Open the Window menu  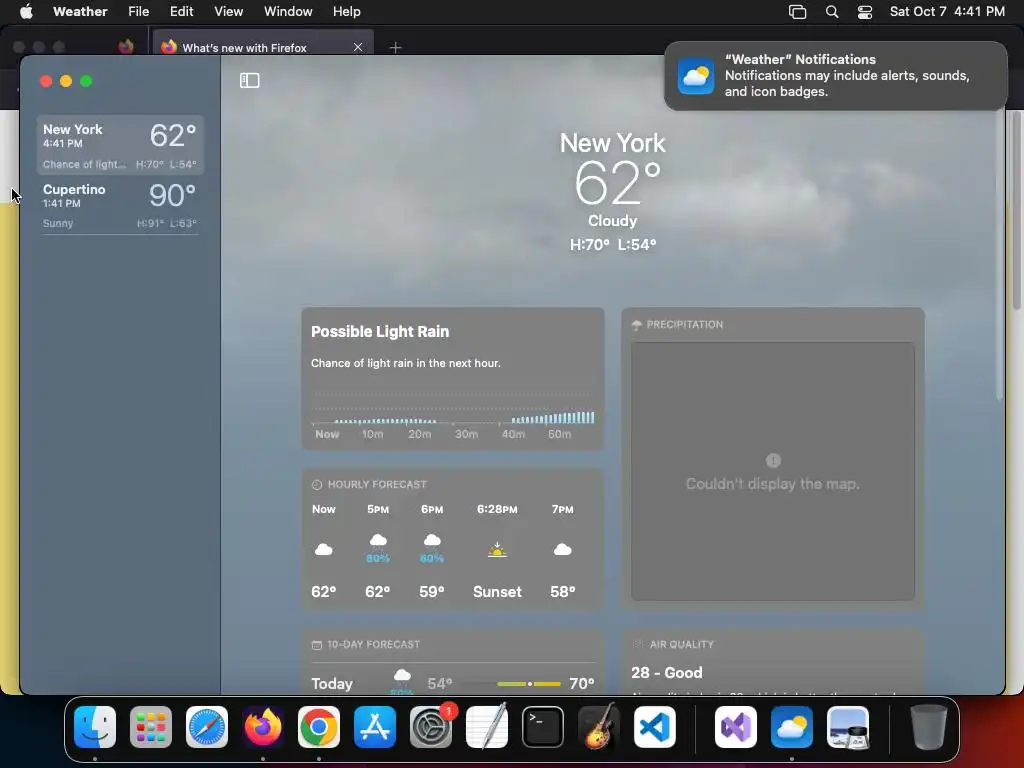[288, 12]
